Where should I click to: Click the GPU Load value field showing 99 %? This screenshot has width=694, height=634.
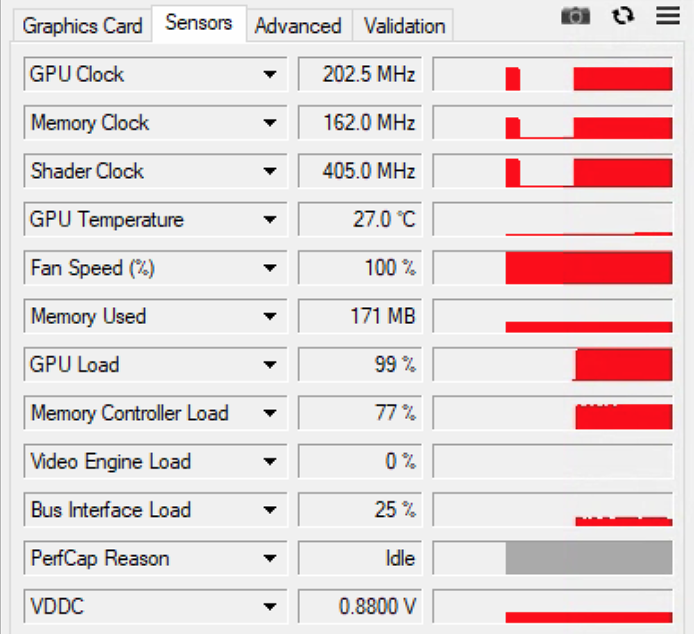pos(360,364)
